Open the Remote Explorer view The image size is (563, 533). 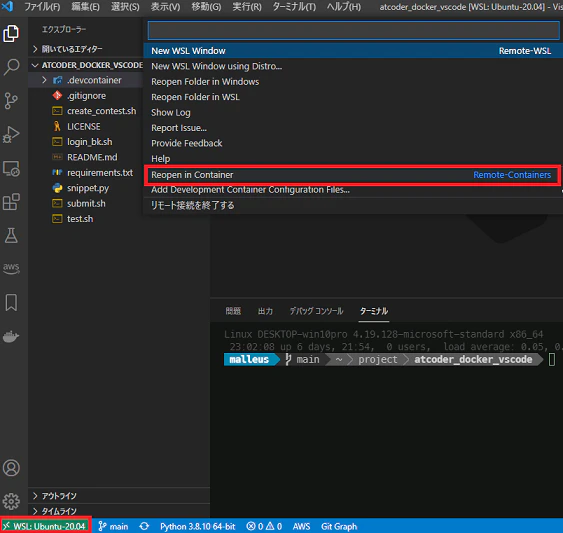point(11,168)
